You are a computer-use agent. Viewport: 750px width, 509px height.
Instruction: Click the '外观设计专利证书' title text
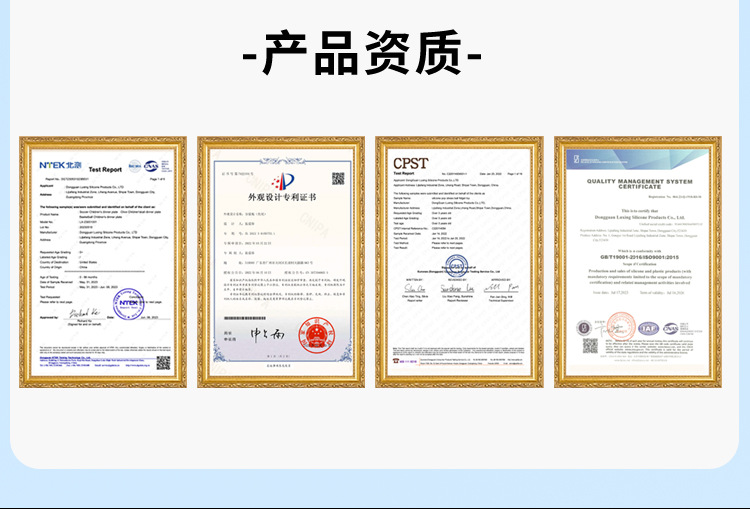click(x=282, y=197)
